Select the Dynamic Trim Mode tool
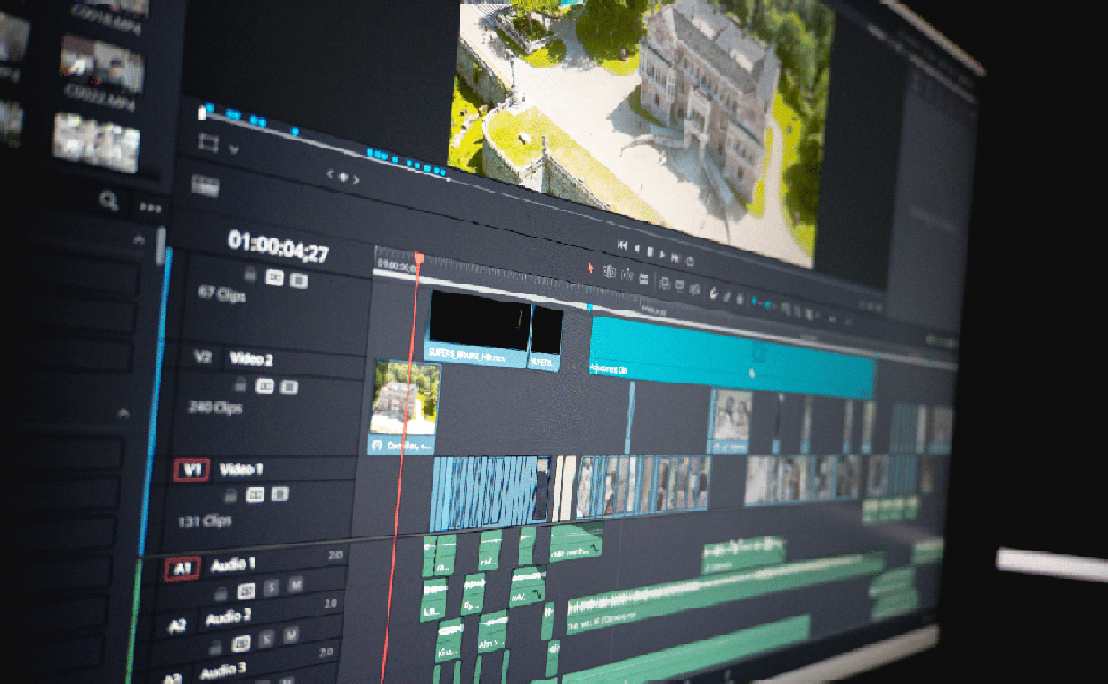Image resolution: width=1108 pixels, height=684 pixels. [x=627, y=275]
